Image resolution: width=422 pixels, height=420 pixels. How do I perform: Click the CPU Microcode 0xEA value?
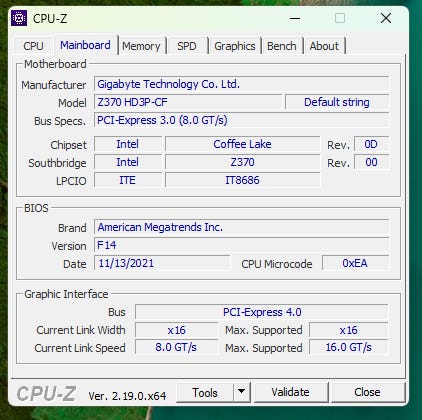[355, 263]
